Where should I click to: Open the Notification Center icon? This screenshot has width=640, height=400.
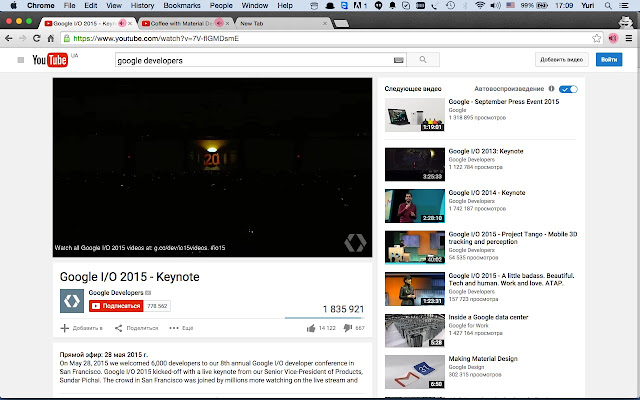coord(624,5)
